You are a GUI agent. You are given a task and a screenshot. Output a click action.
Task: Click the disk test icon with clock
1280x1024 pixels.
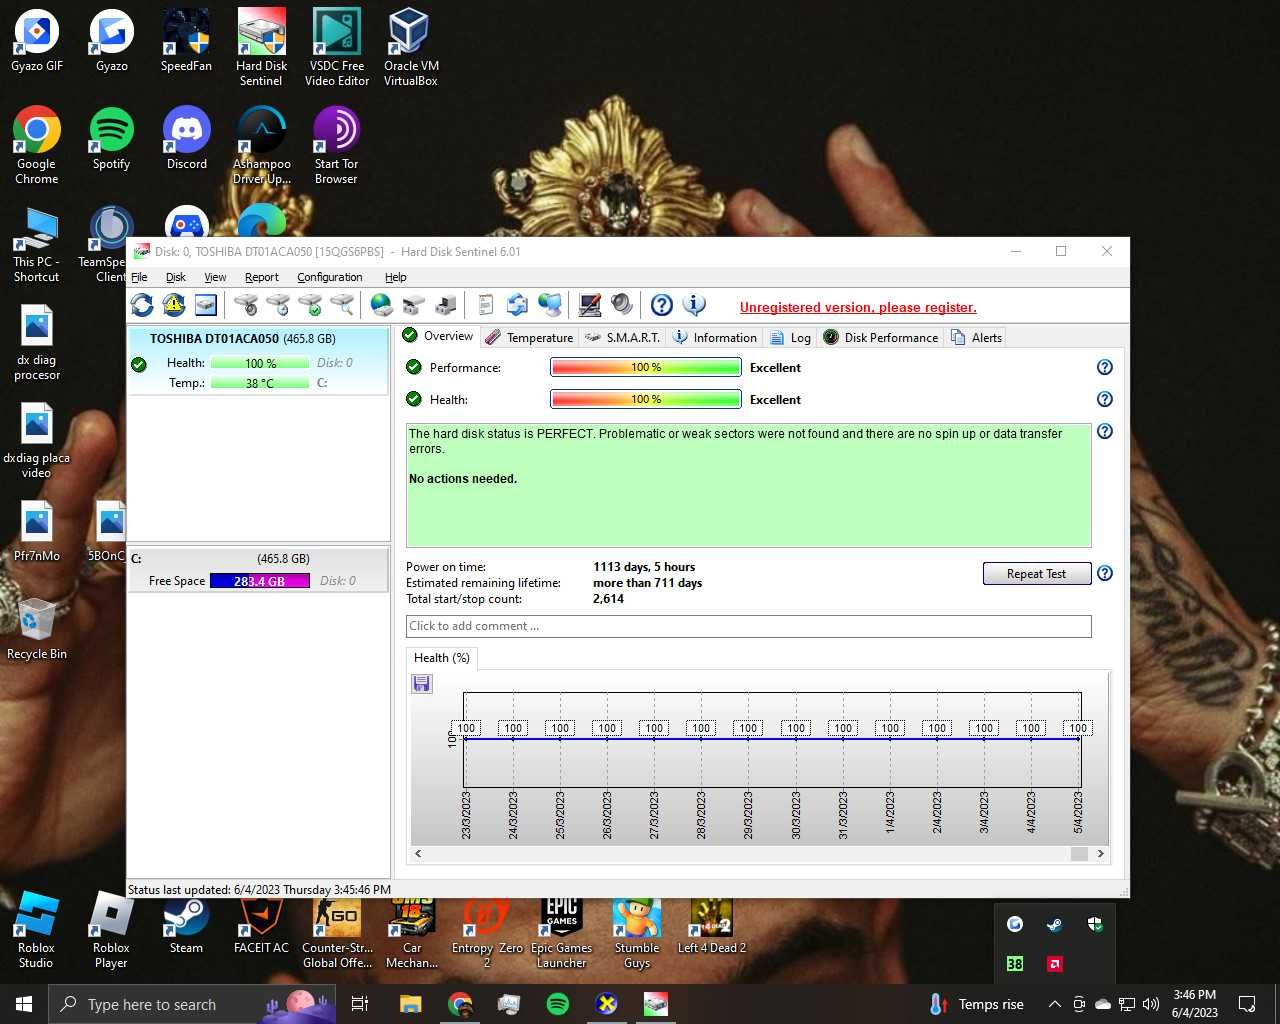pos(278,305)
